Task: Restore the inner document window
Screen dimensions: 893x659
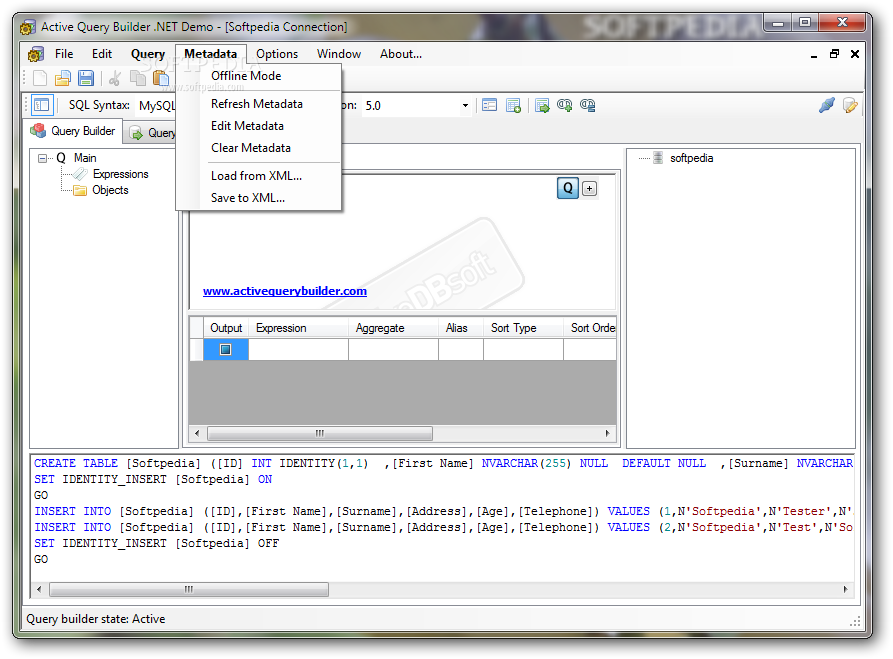Action: 834,54
